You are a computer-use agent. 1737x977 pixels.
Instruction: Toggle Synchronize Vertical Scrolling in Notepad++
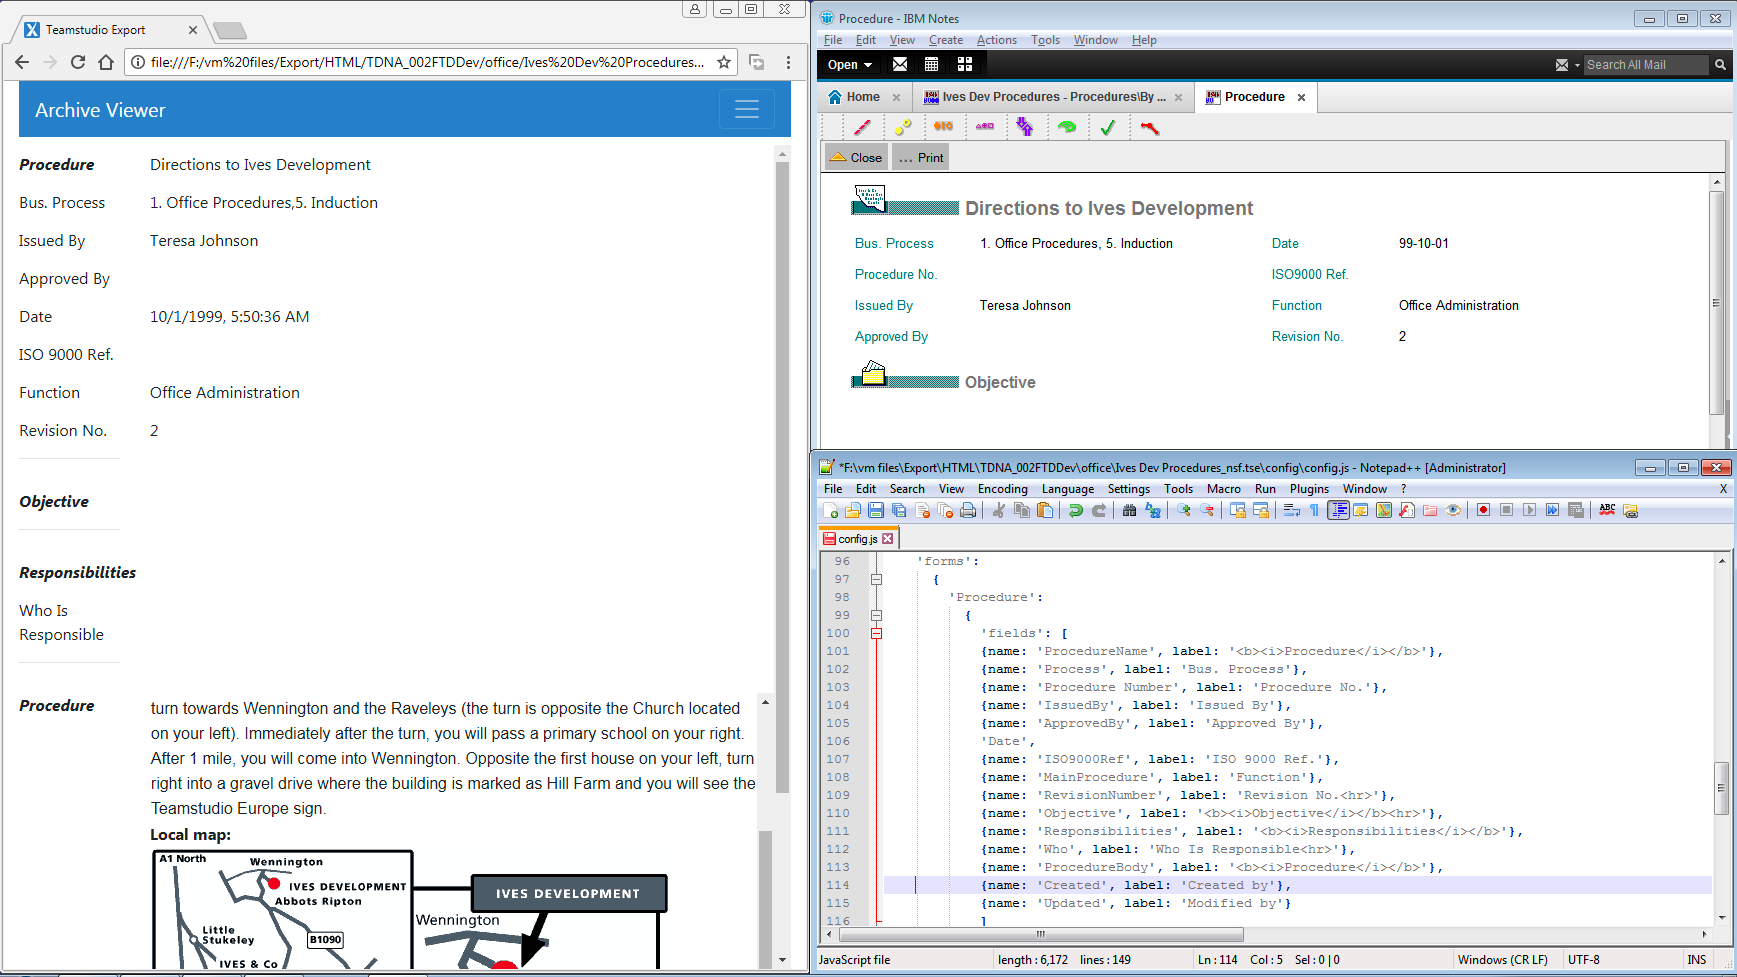pyautogui.click(x=1237, y=510)
